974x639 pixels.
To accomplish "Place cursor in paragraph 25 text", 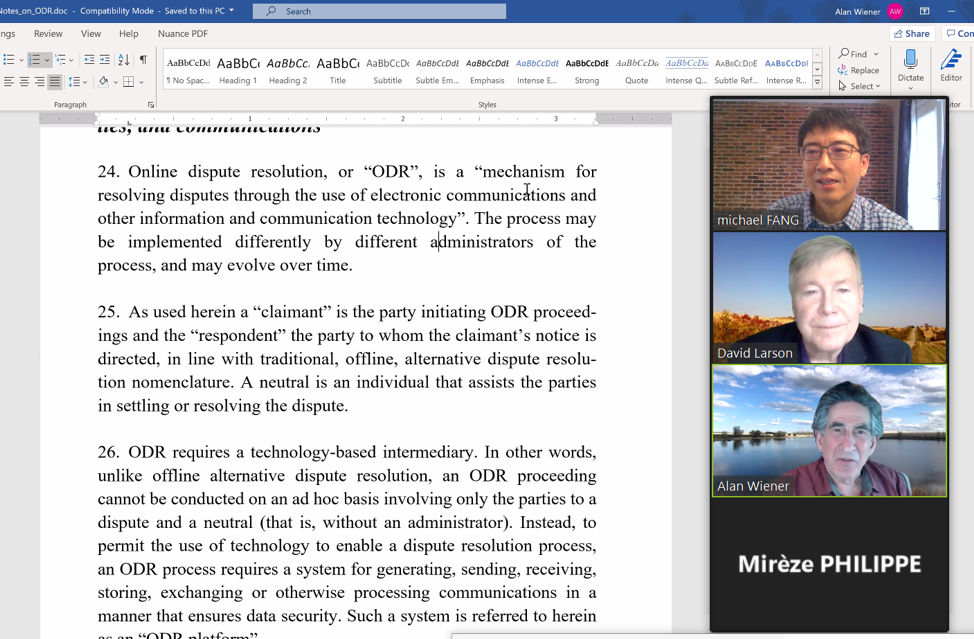I will [347, 358].
